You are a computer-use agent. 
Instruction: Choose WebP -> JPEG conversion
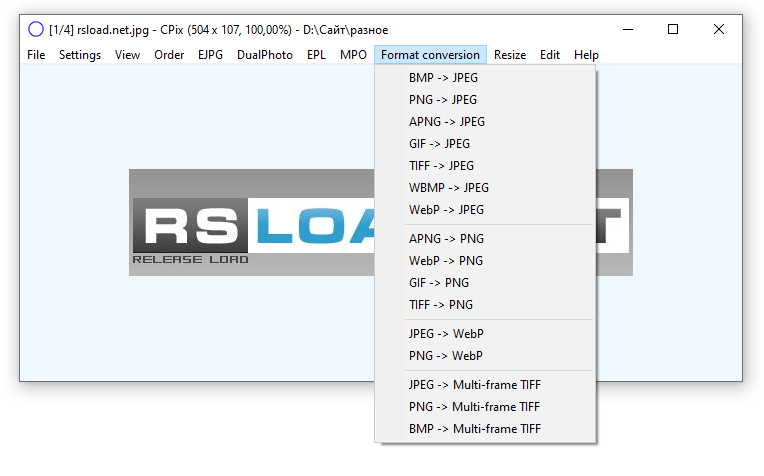pos(485,209)
